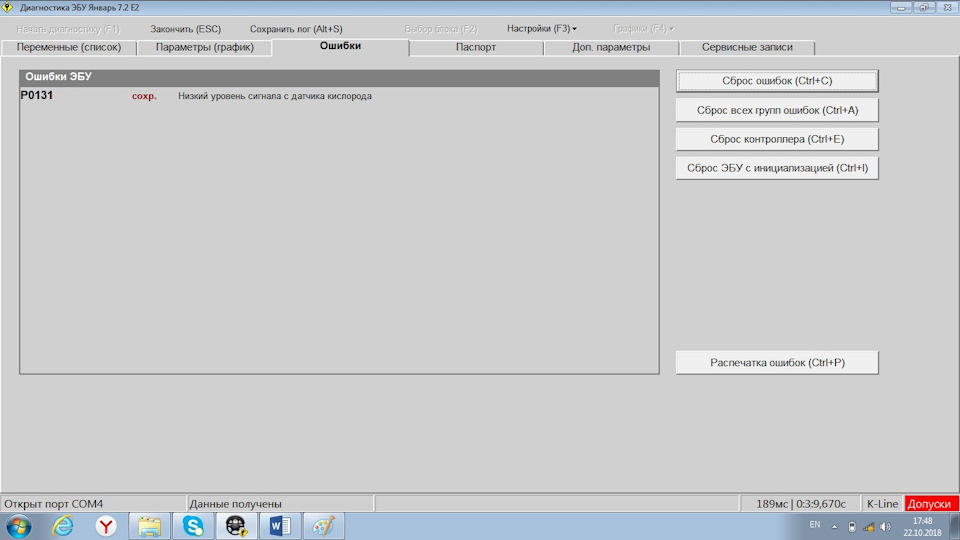
Task: Click Выбор блока (F2)
Action: point(441,29)
